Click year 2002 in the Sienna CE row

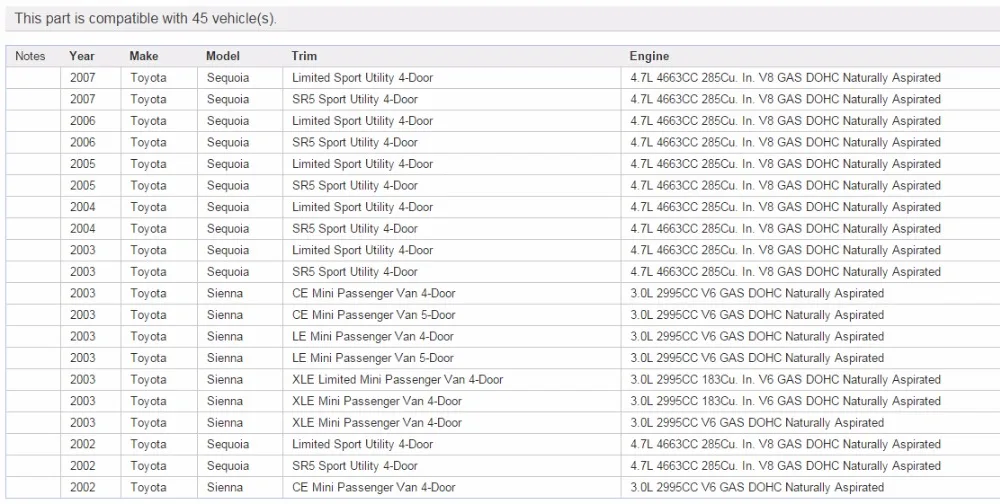[x=82, y=487]
